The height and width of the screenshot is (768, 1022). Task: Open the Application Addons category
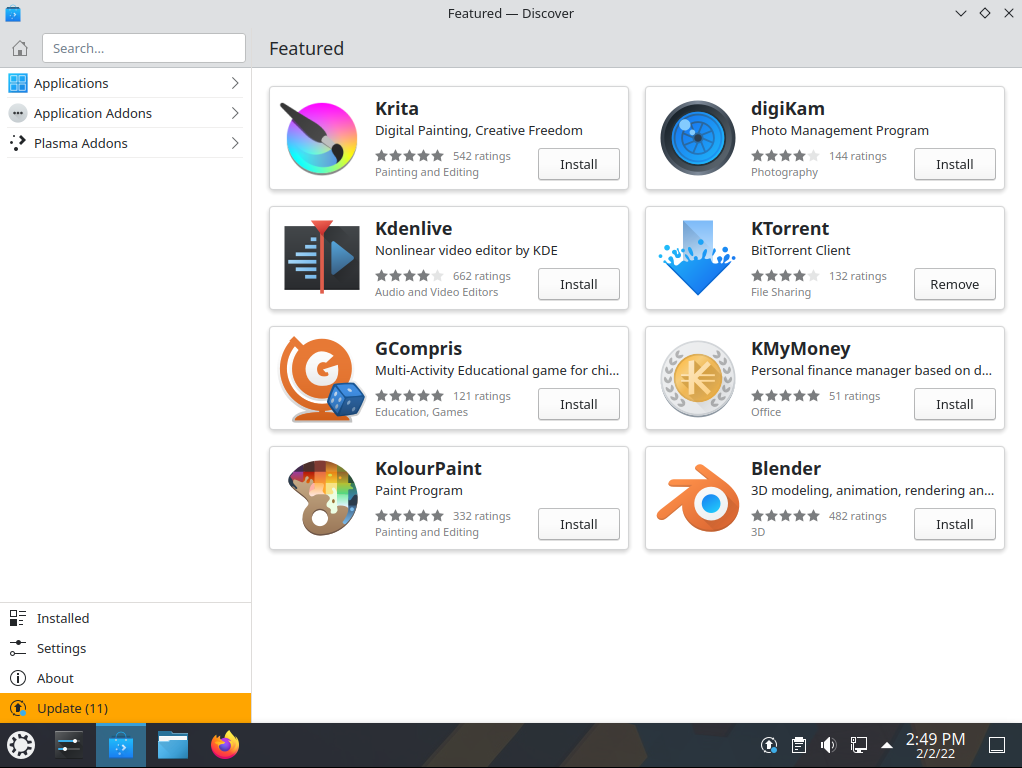[125, 113]
